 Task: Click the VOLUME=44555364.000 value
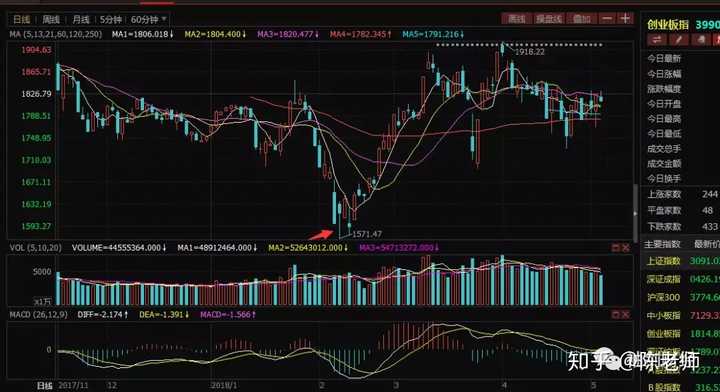[x=119, y=248]
